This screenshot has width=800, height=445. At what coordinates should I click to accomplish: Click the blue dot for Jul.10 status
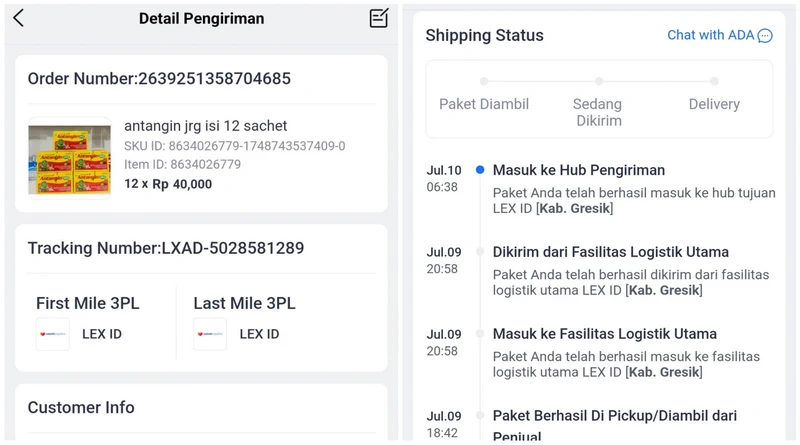(x=480, y=170)
